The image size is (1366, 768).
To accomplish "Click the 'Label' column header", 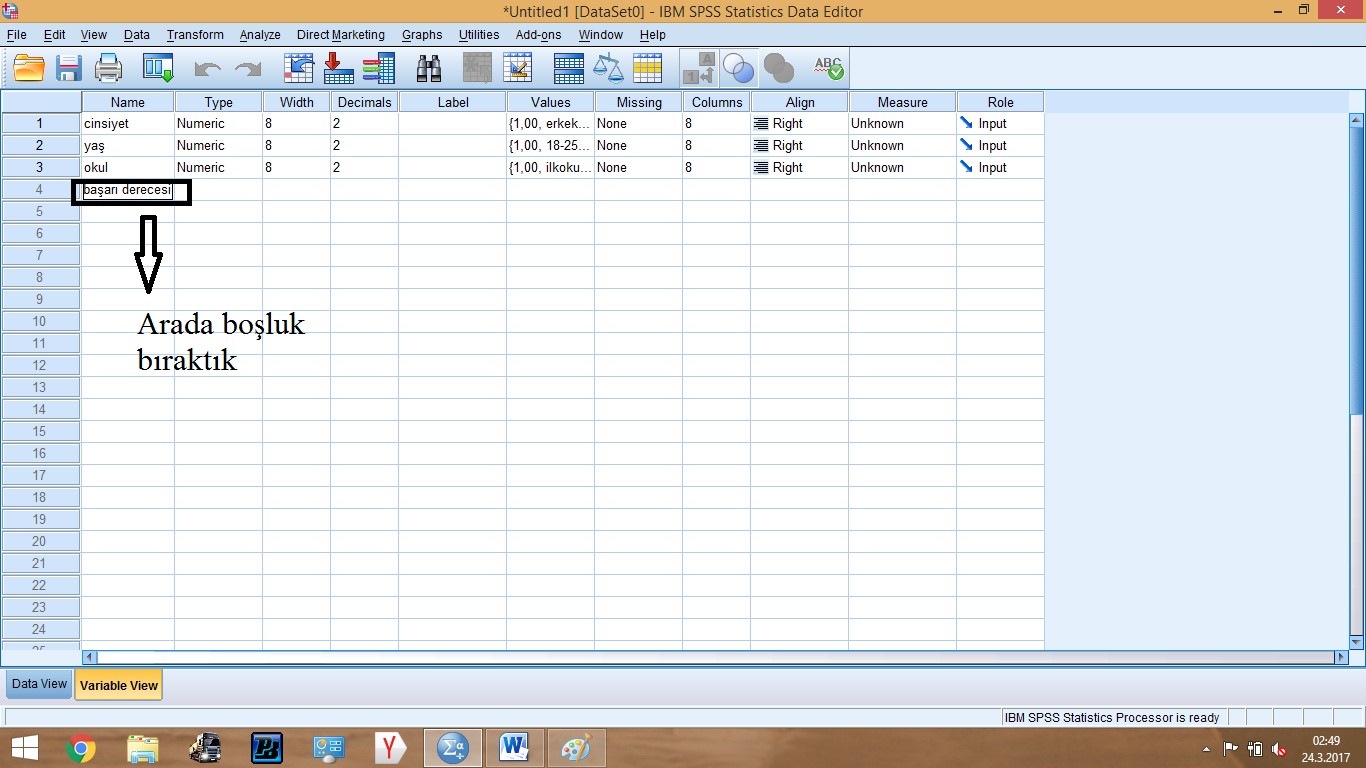I will click(x=452, y=102).
